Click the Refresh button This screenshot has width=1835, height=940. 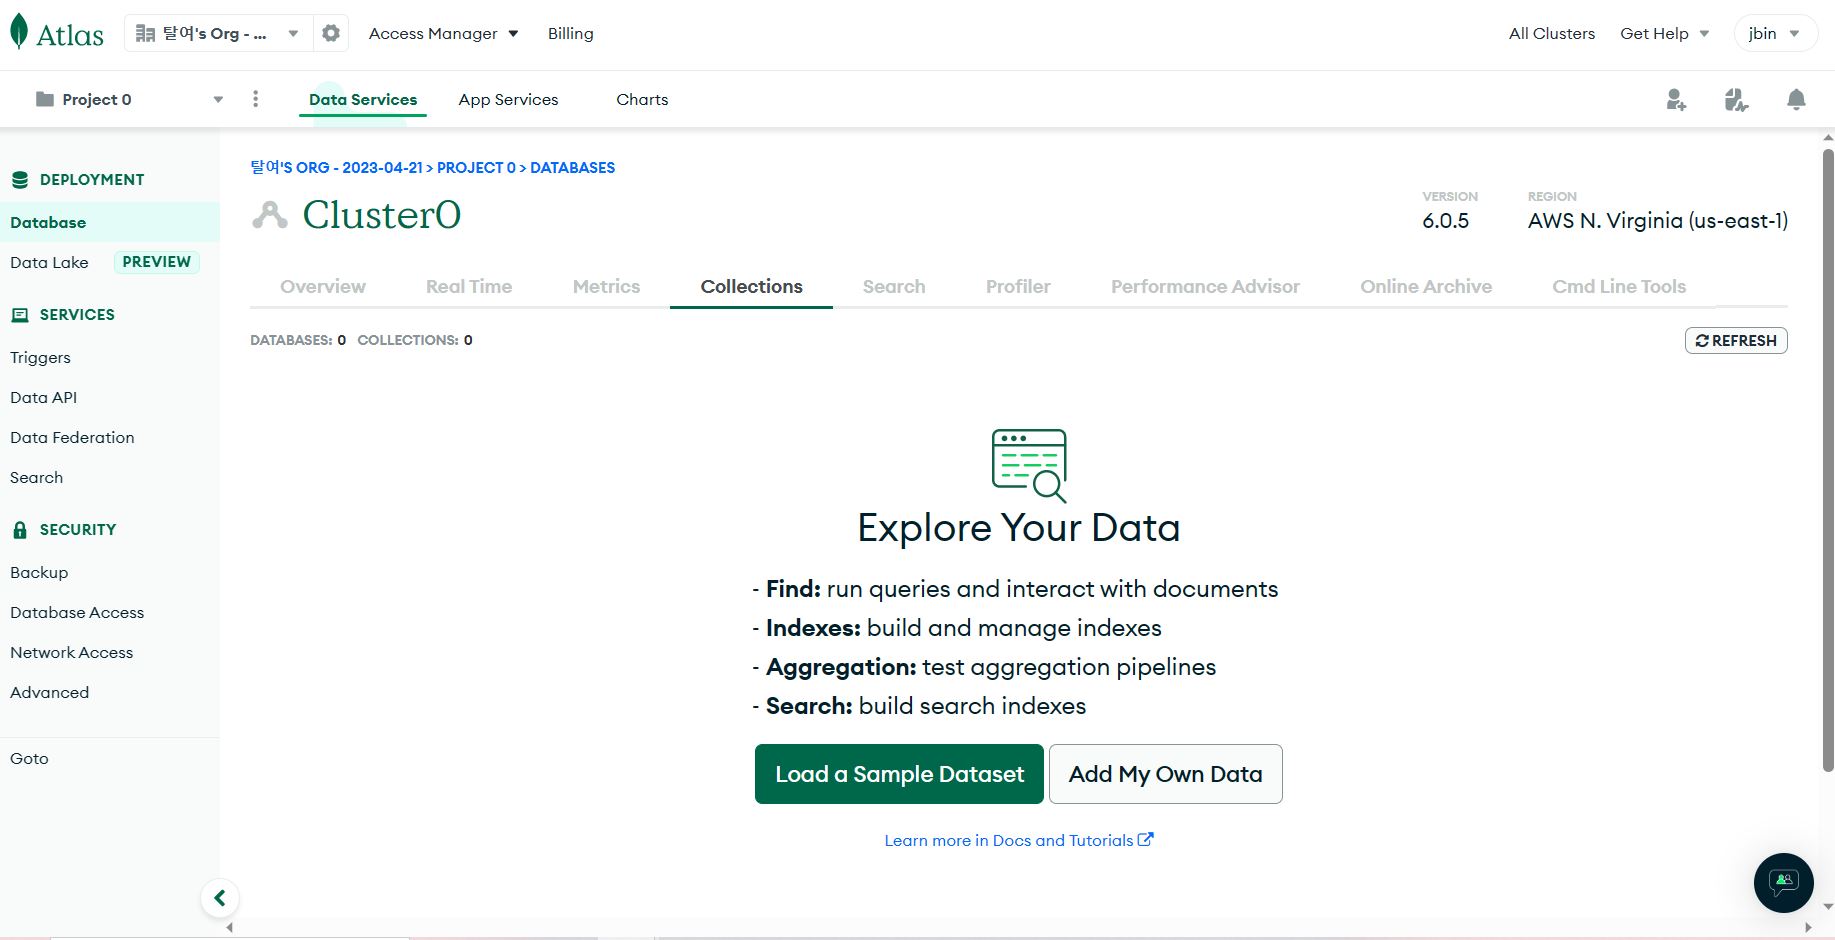(x=1736, y=341)
